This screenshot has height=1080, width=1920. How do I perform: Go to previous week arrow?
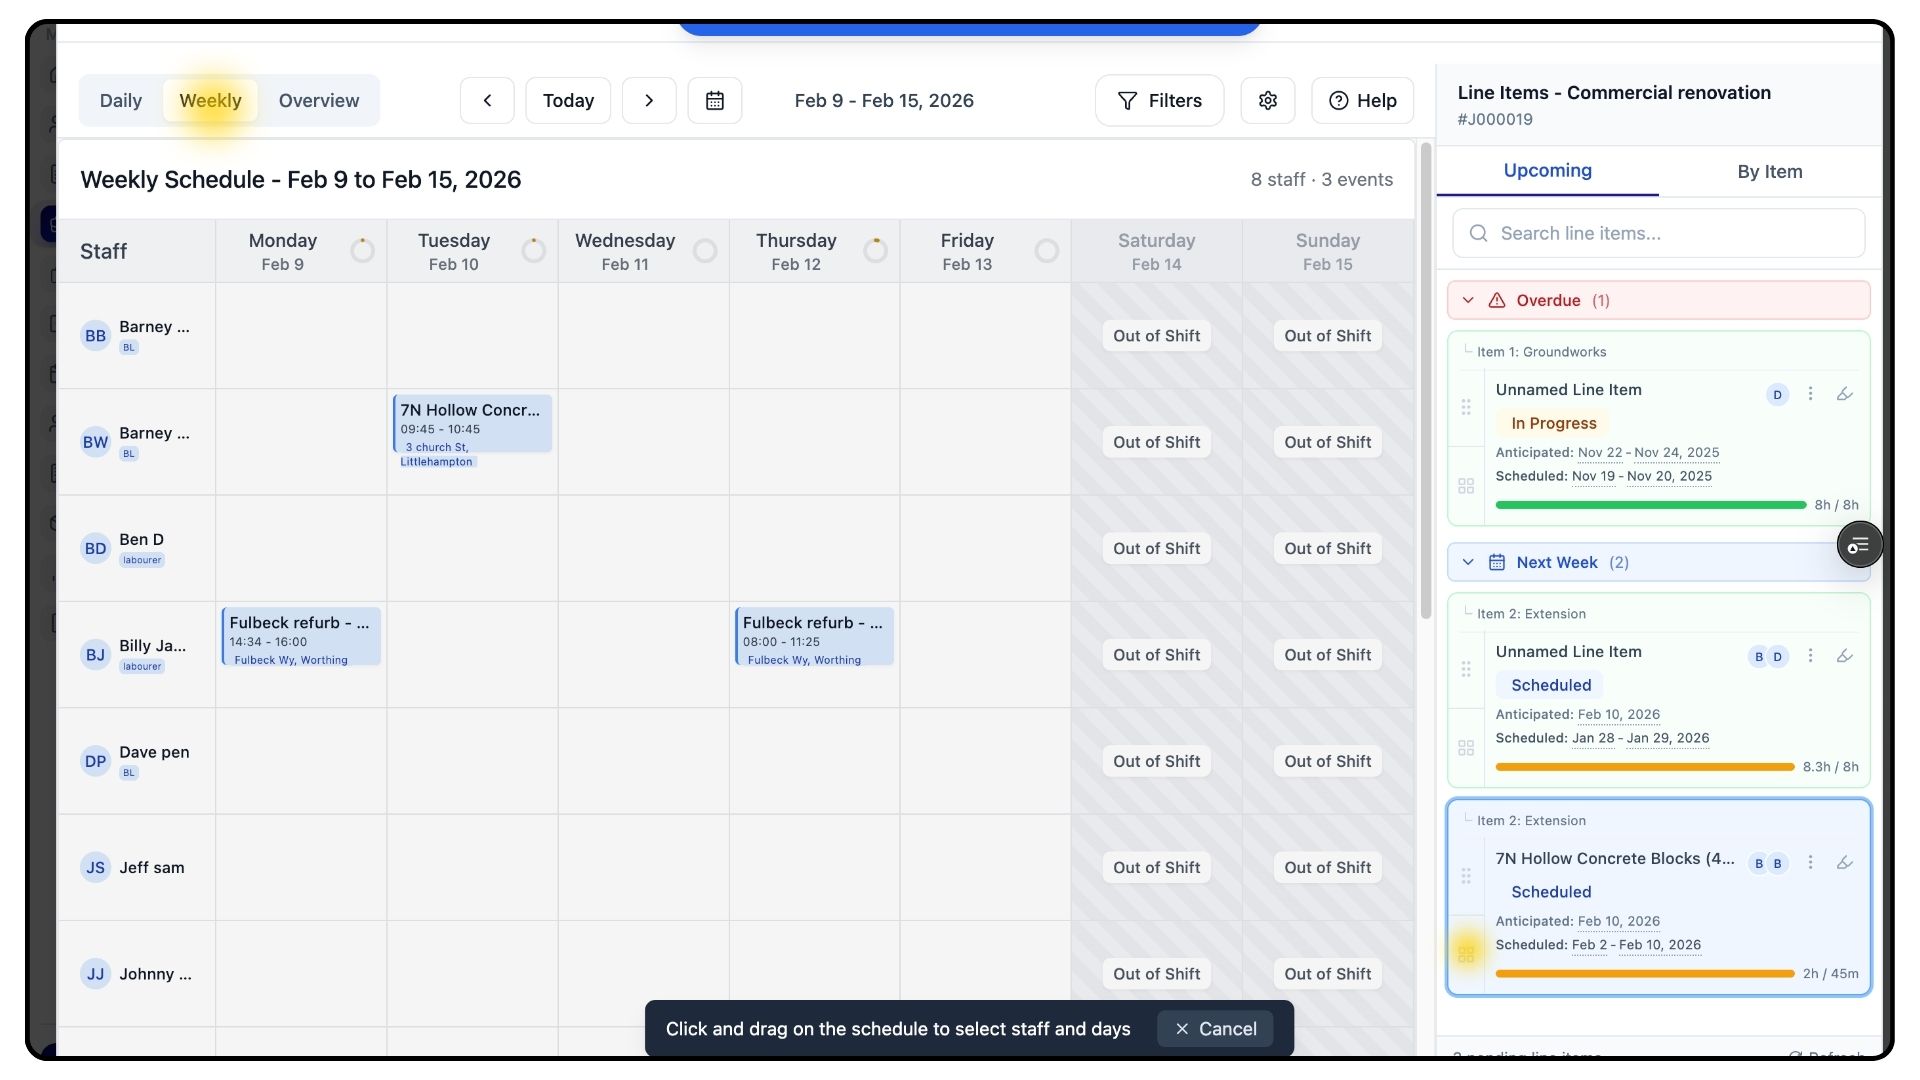(x=487, y=101)
